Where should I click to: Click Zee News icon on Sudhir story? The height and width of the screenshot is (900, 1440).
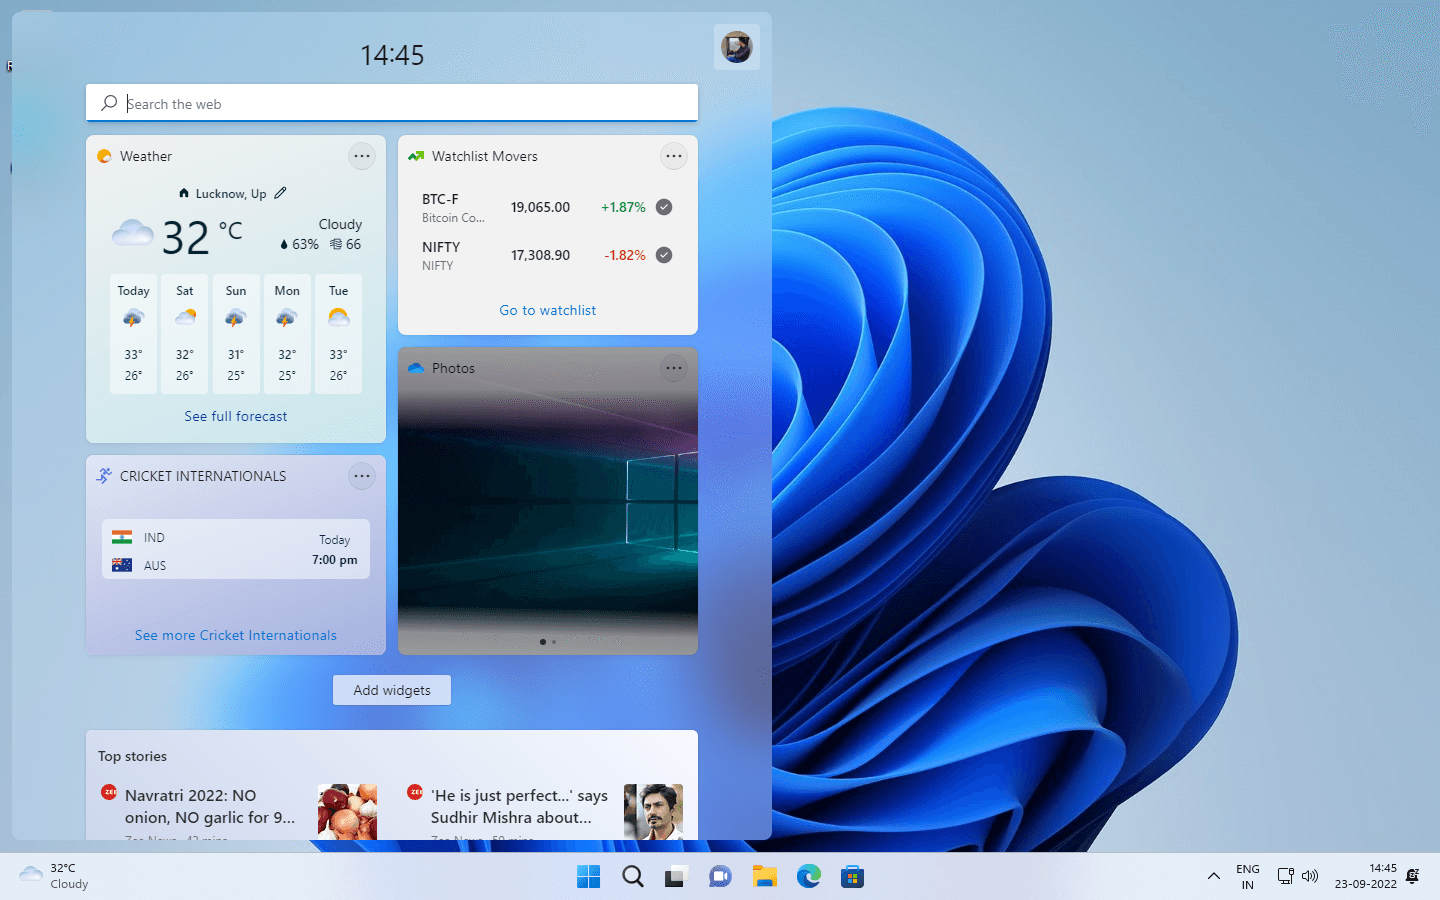(415, 792)
